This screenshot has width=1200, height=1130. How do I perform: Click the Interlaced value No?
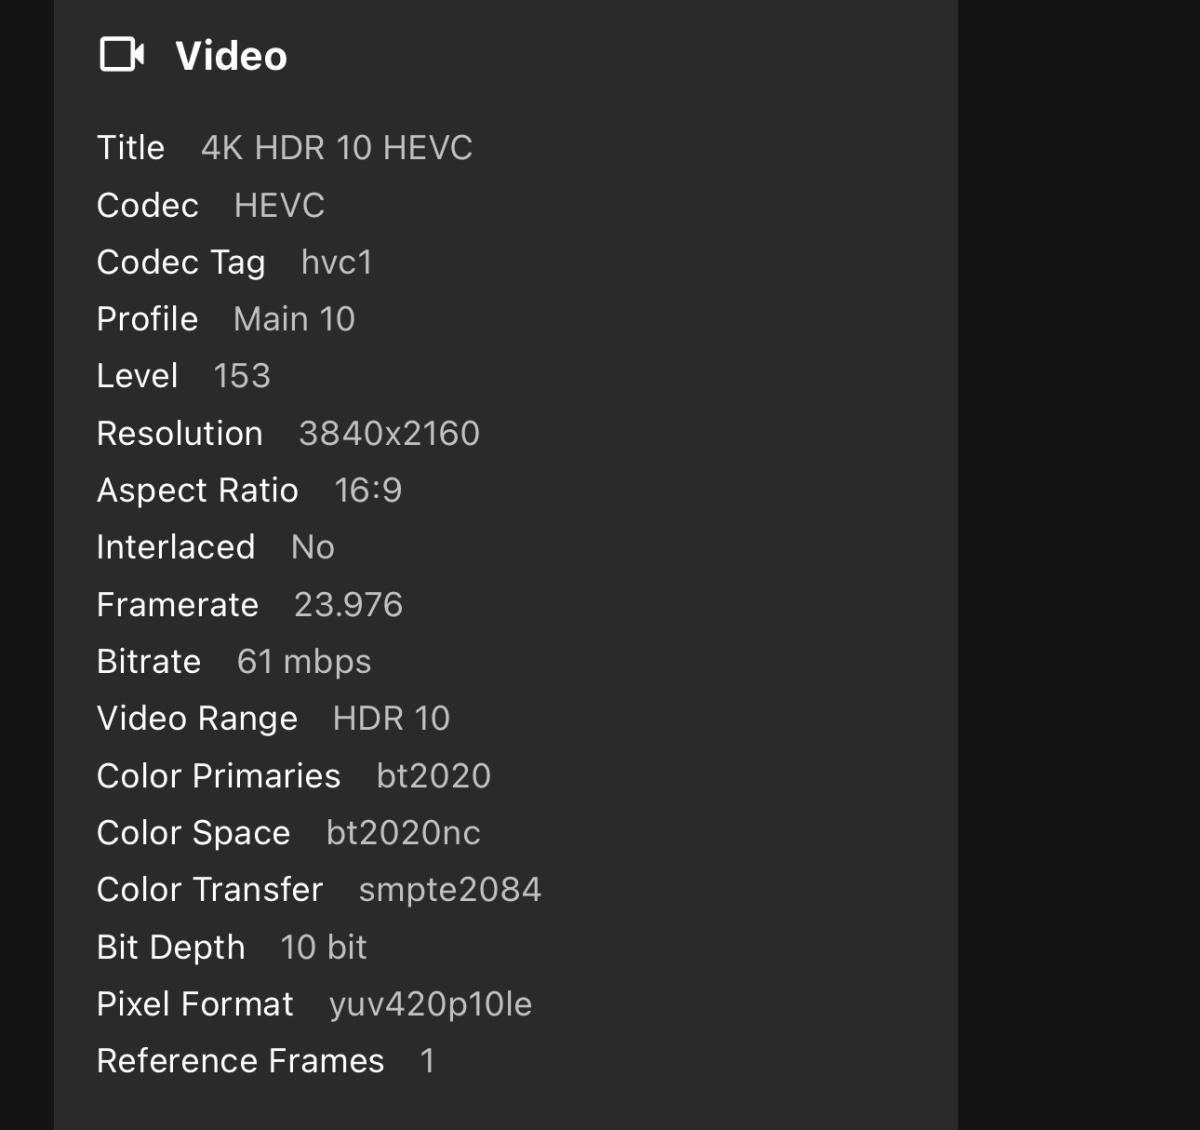313,547
